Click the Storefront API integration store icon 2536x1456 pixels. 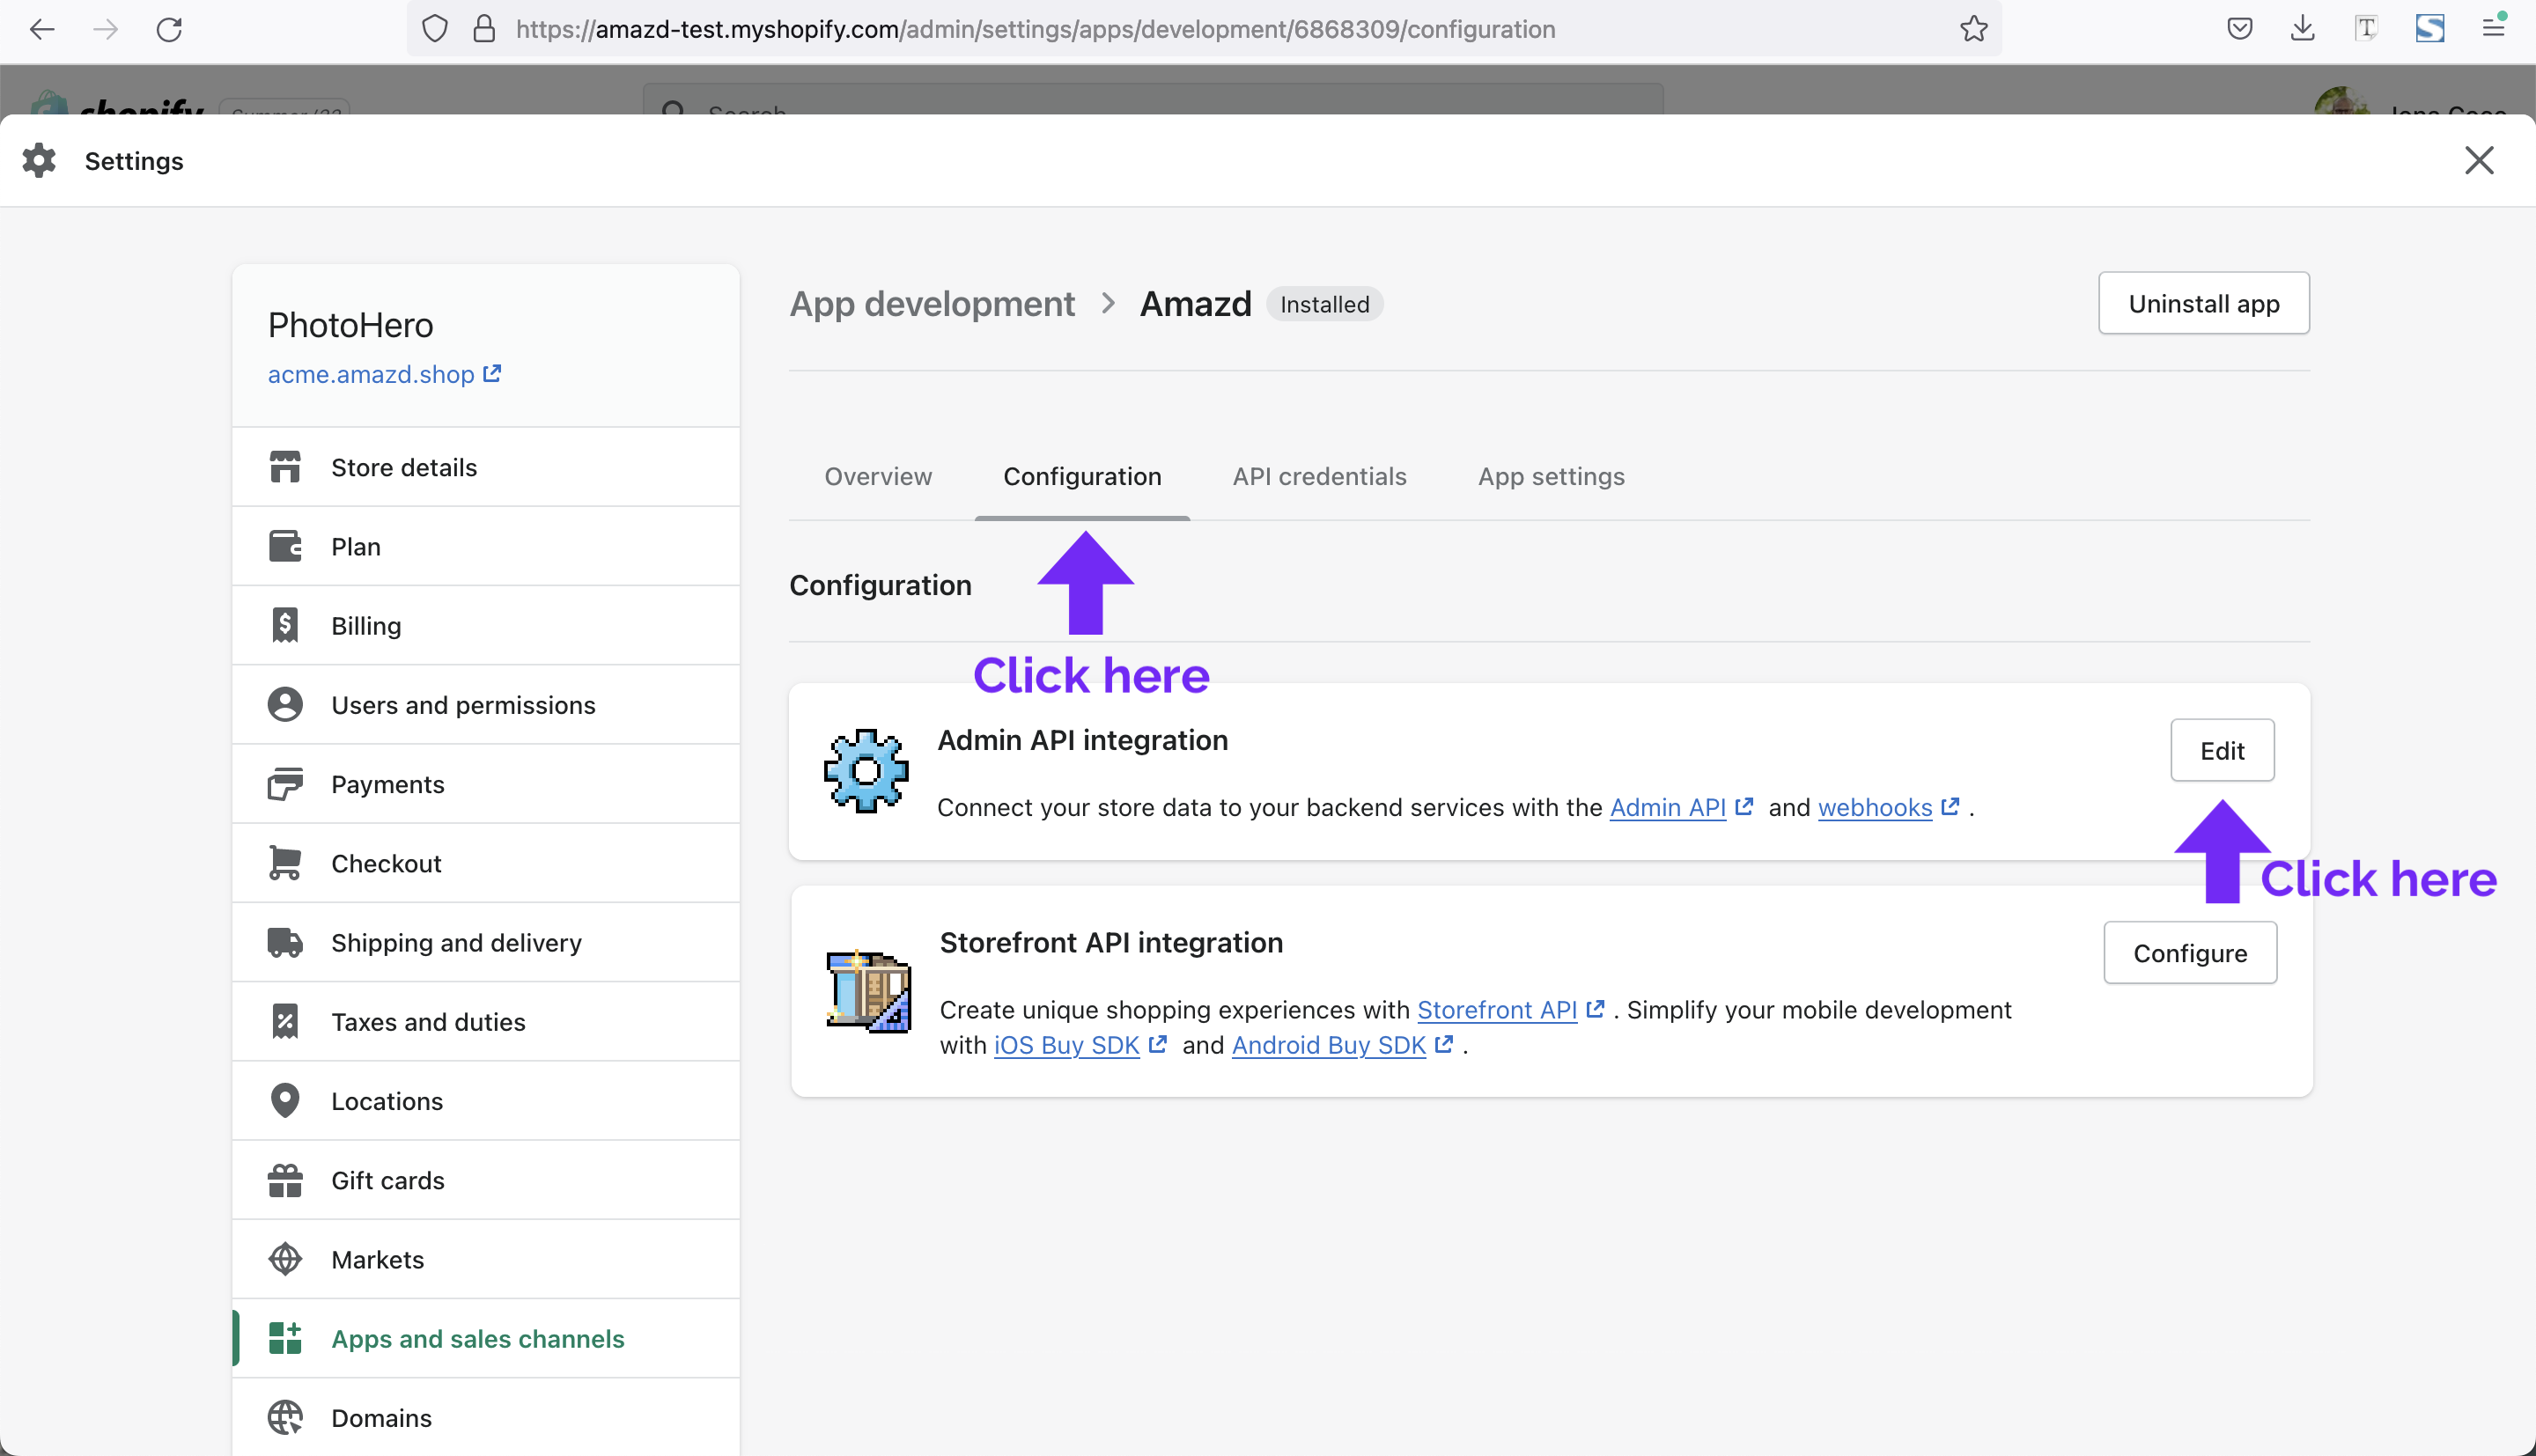868,990
